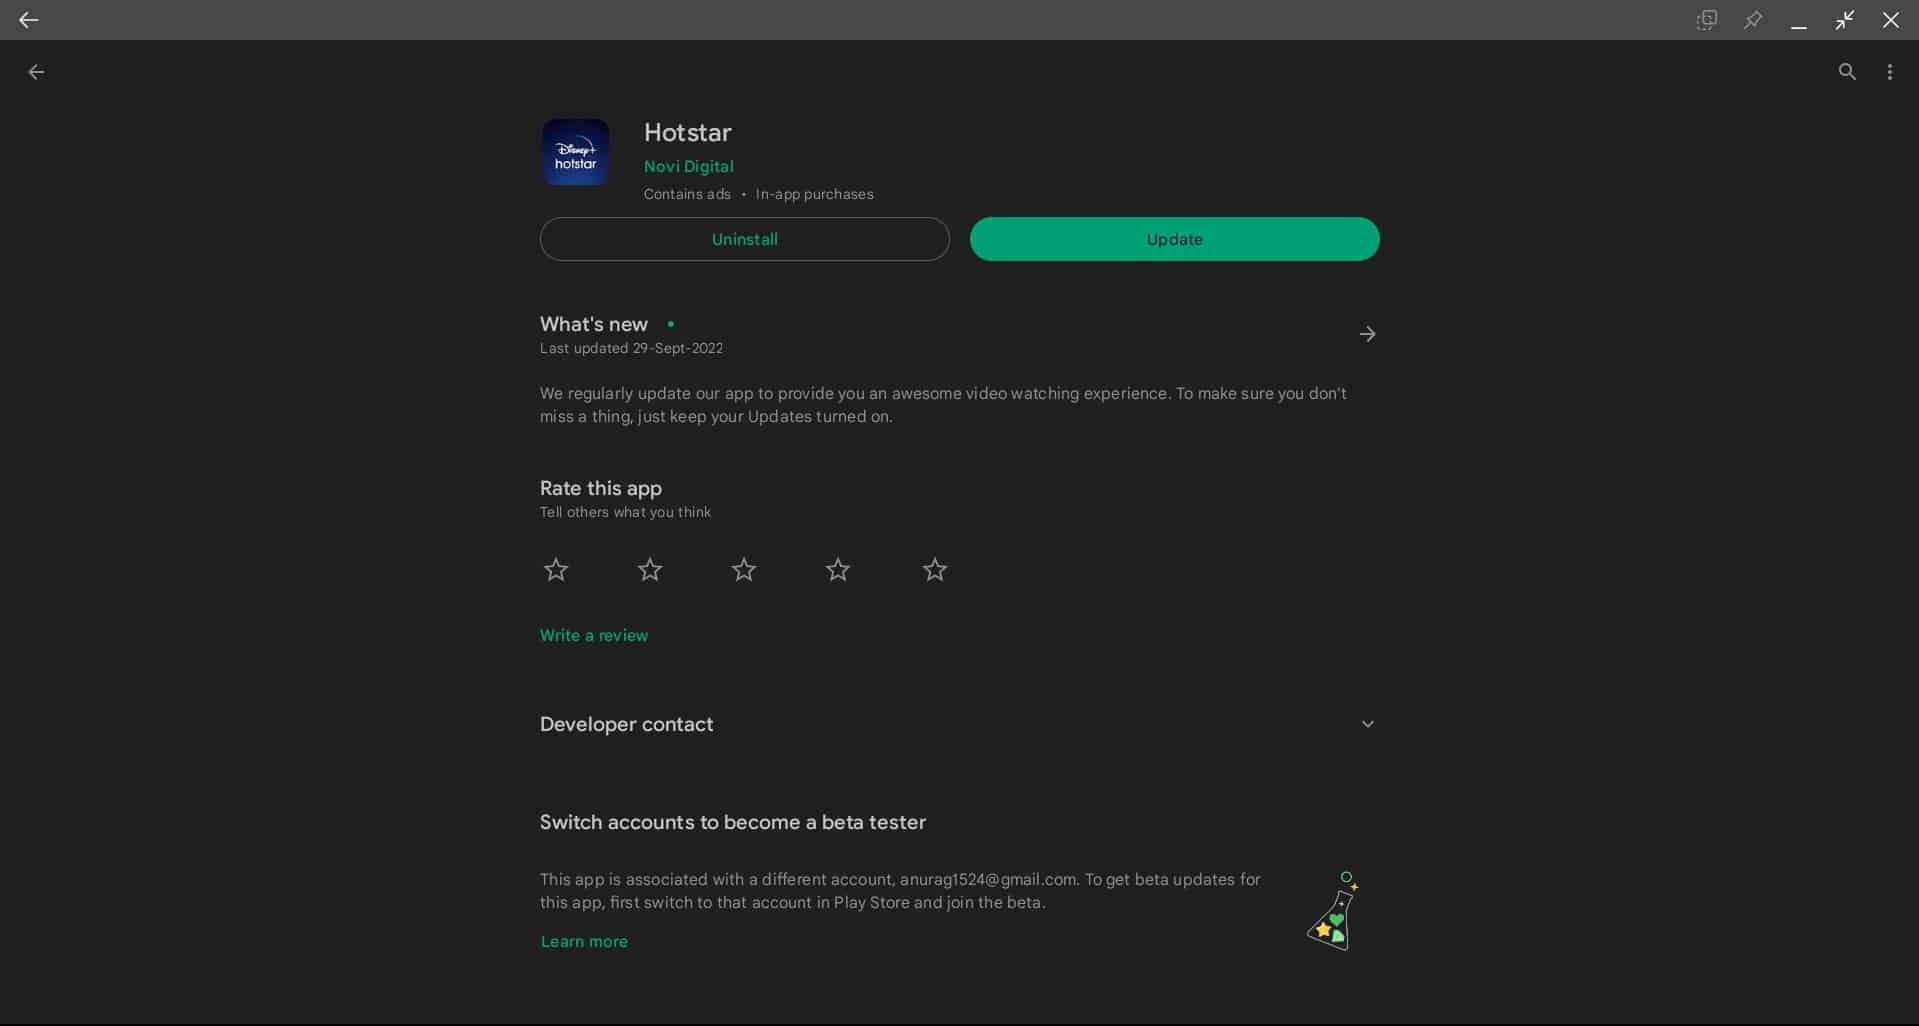Rate the app five stars
This screenshot has width=1919, height=1026.
click(x=935, y=570)
